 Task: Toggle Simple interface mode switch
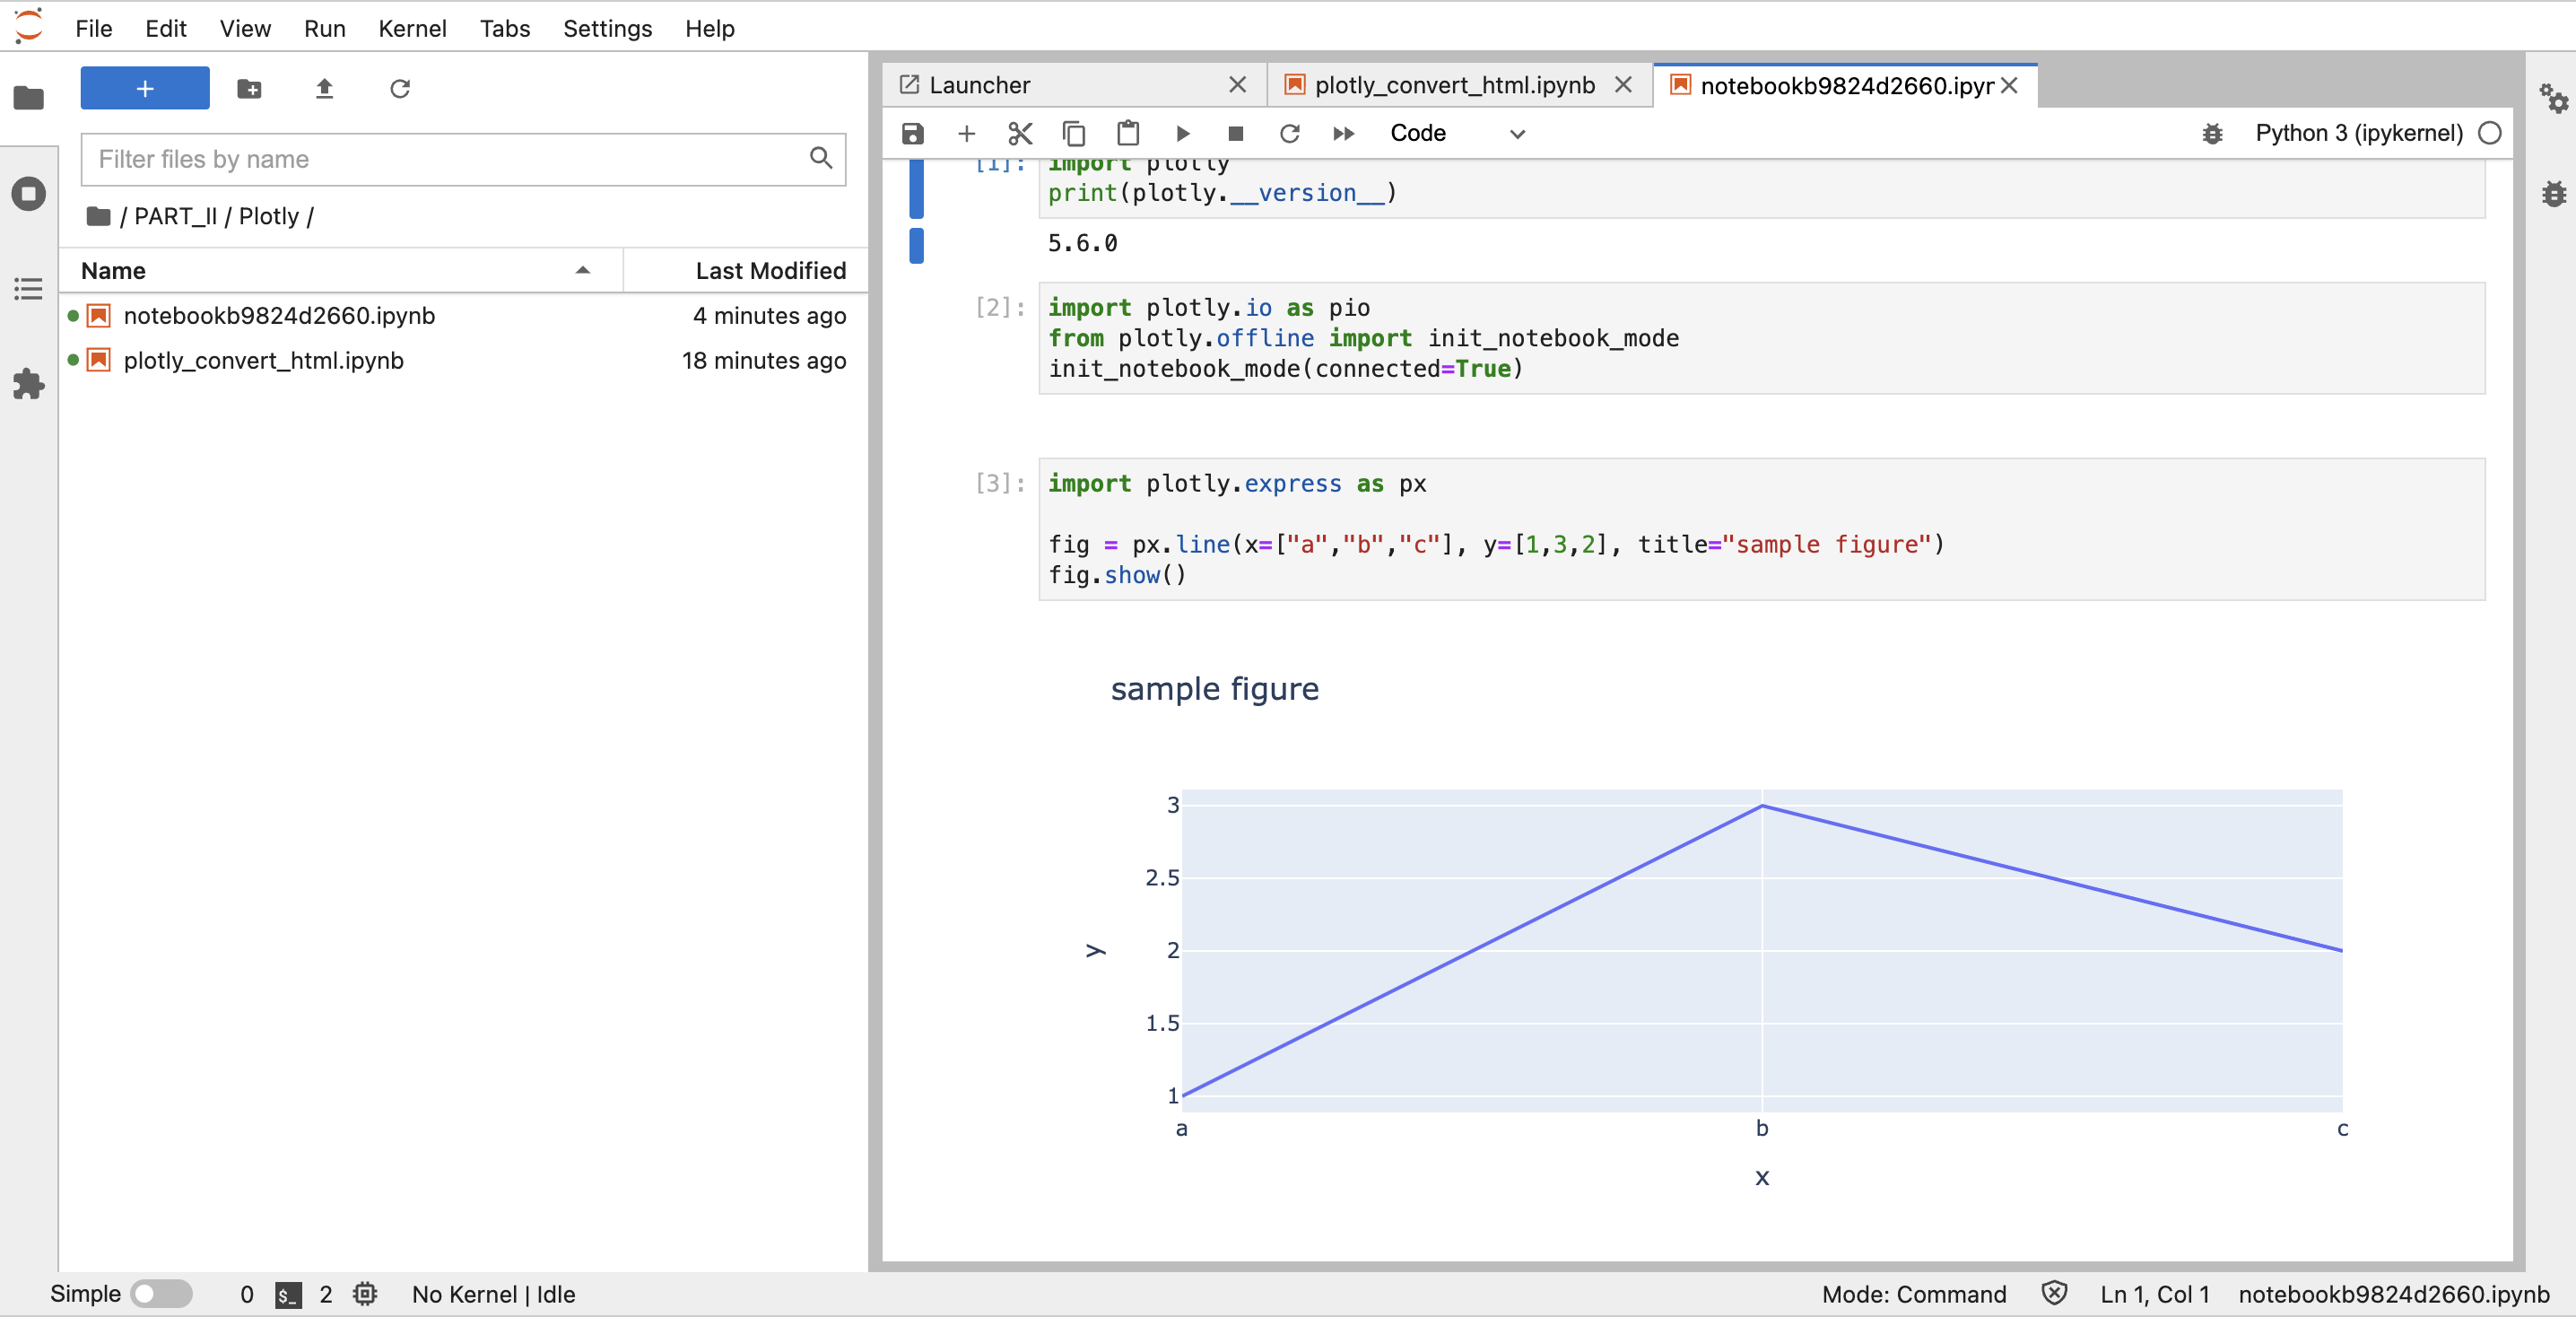coord(161,1293)
